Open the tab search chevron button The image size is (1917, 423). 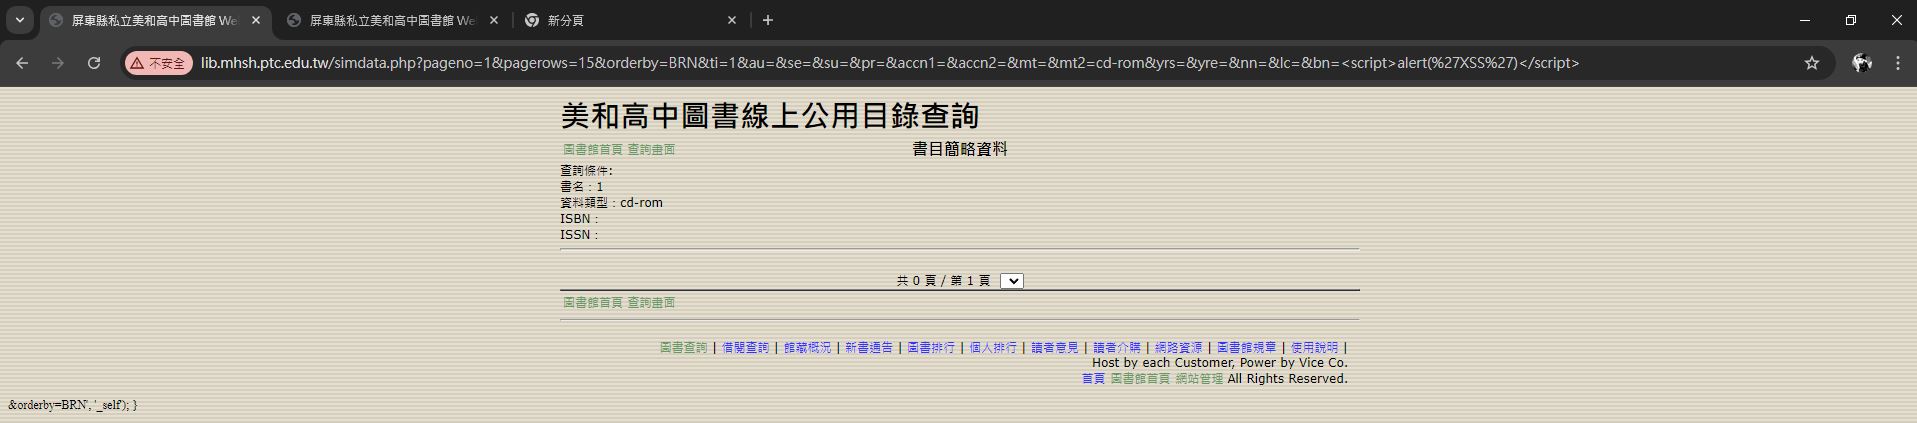point(19,20)
